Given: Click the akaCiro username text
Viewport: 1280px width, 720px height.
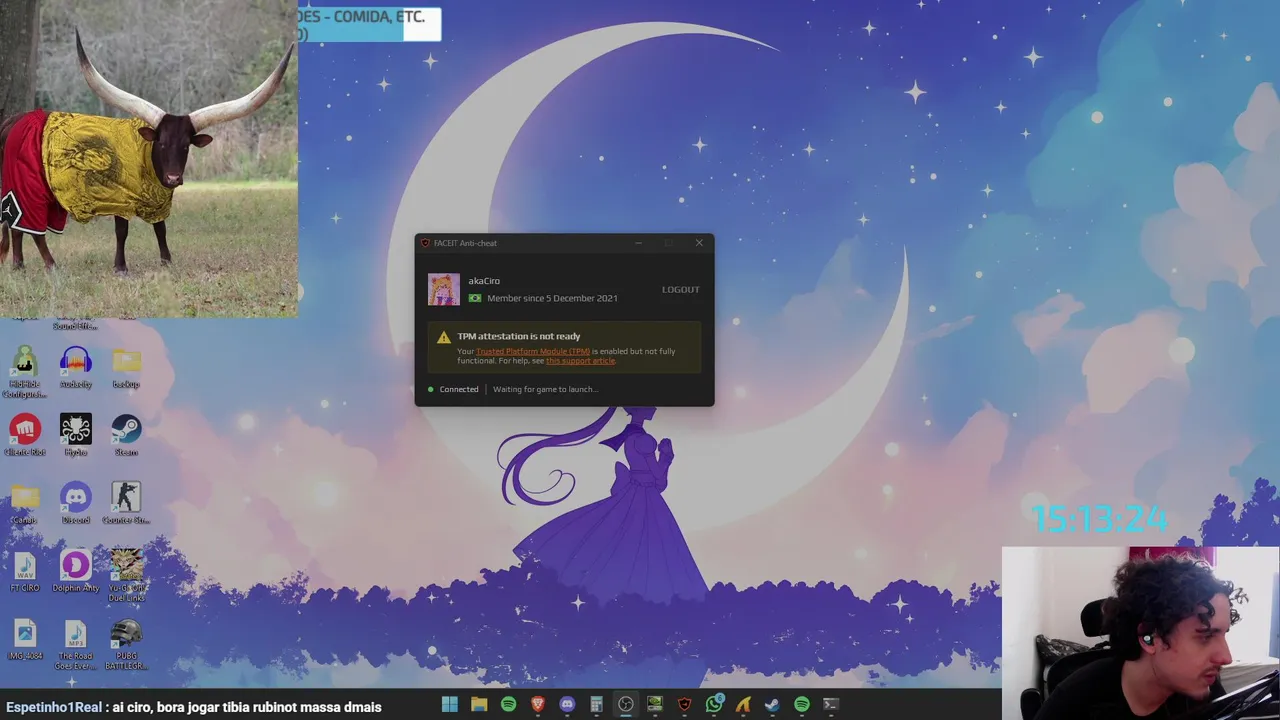Looking at the screenshot, I should (x=484, y=281).
